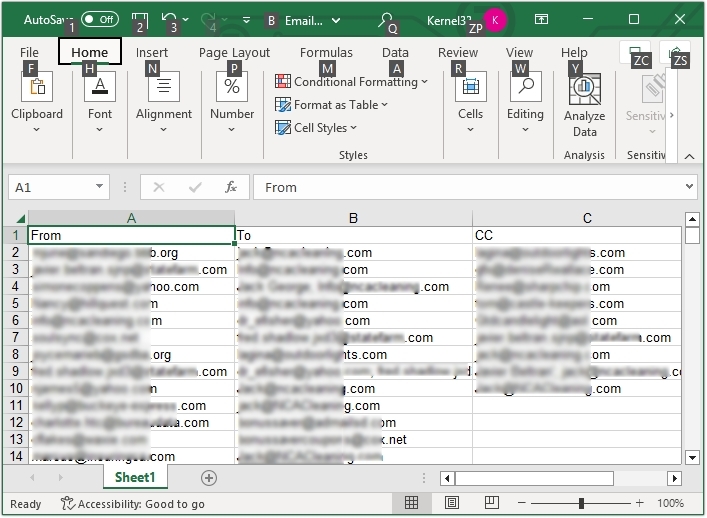The image size is (707, 518).
Task: Open Customize Quick Access Toolbar dropdown
Action: [246, 20]
